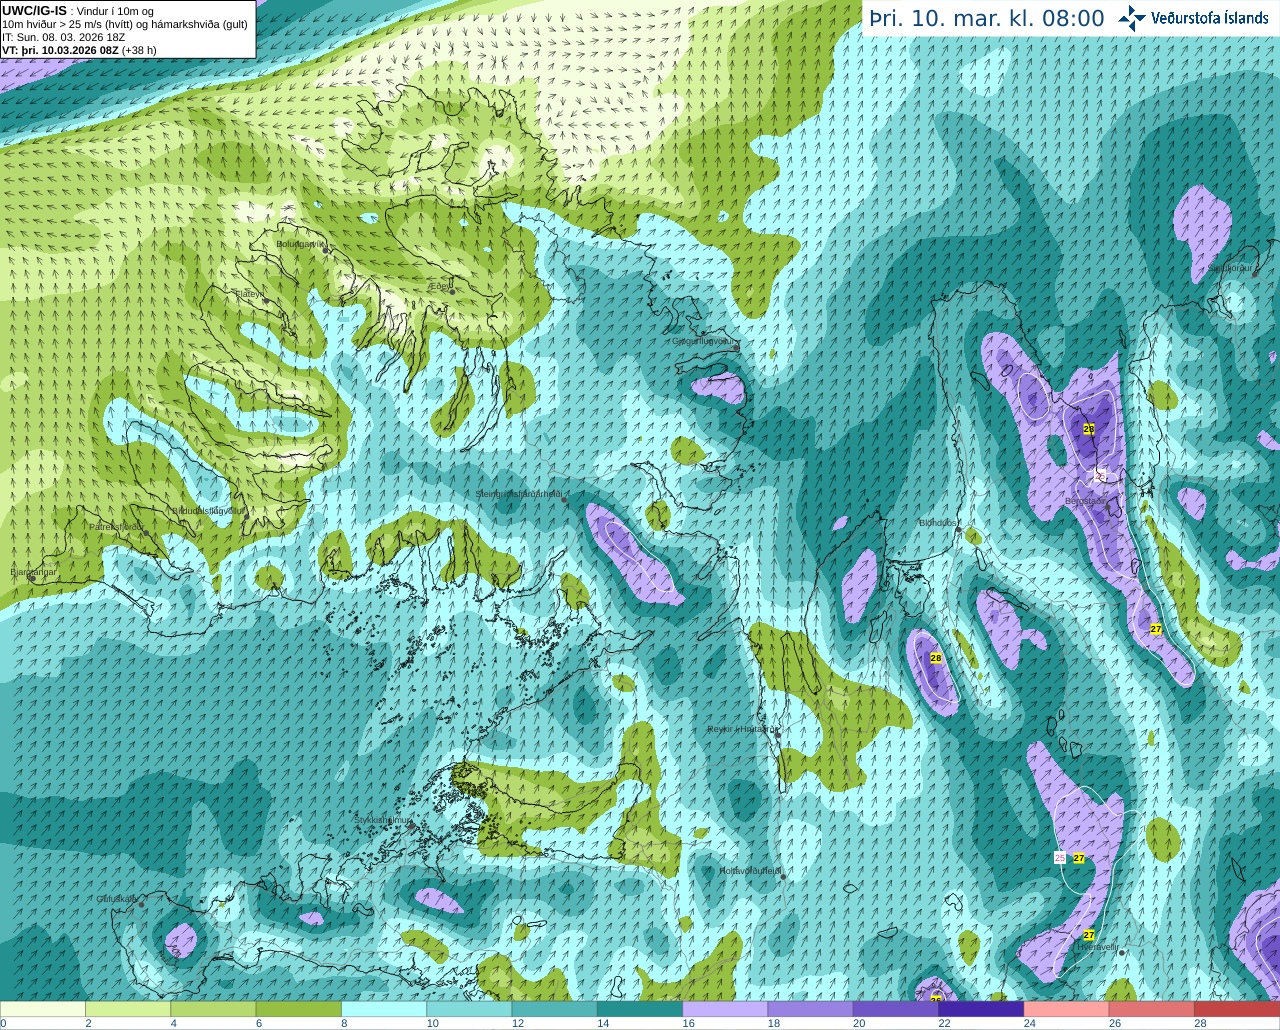1280x1030 pixels.
Task: Pick the 2–4 m/s light green legend swatch
Action: click(128, 1008)
